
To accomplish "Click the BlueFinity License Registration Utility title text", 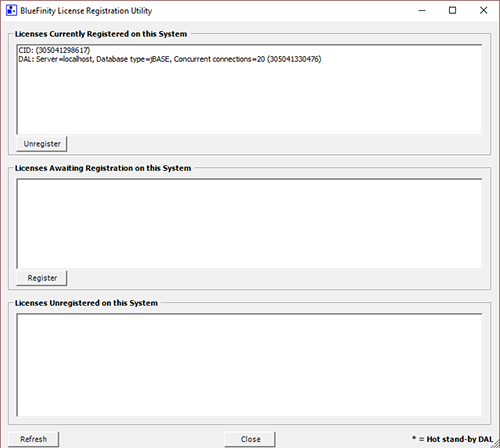I will point(86,11).
